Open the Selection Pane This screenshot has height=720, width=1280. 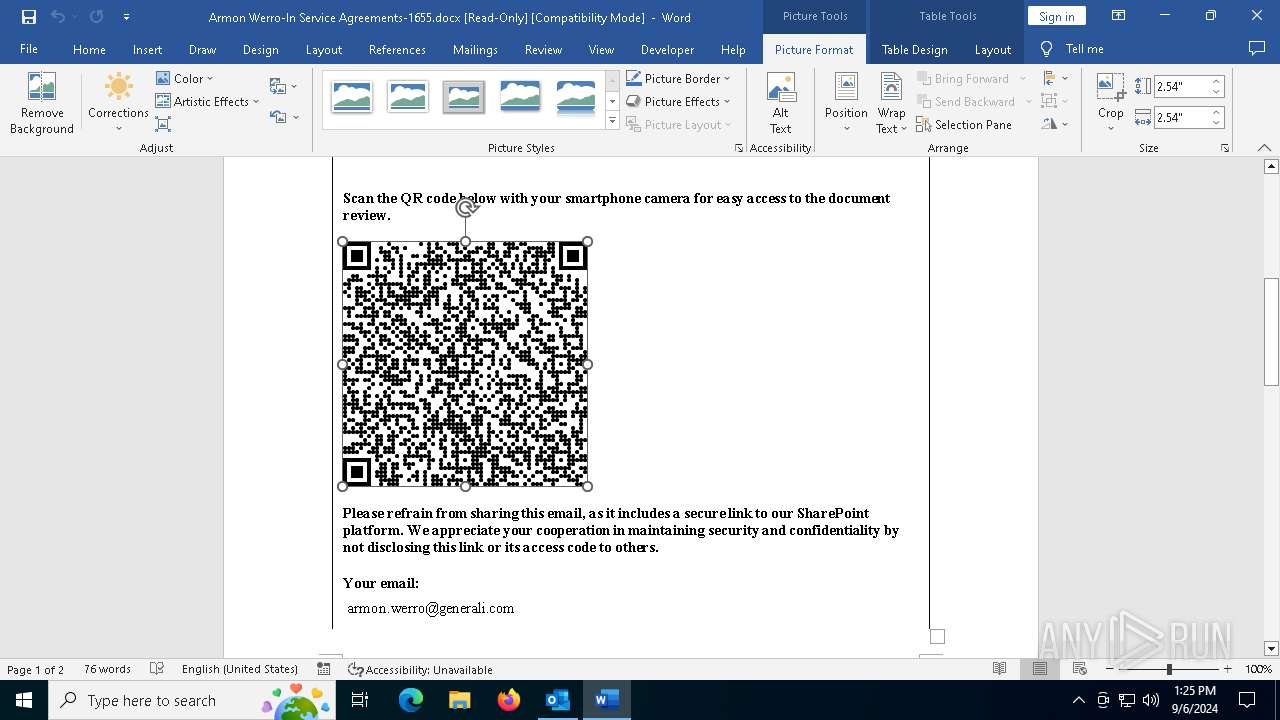tap(964, 124)
